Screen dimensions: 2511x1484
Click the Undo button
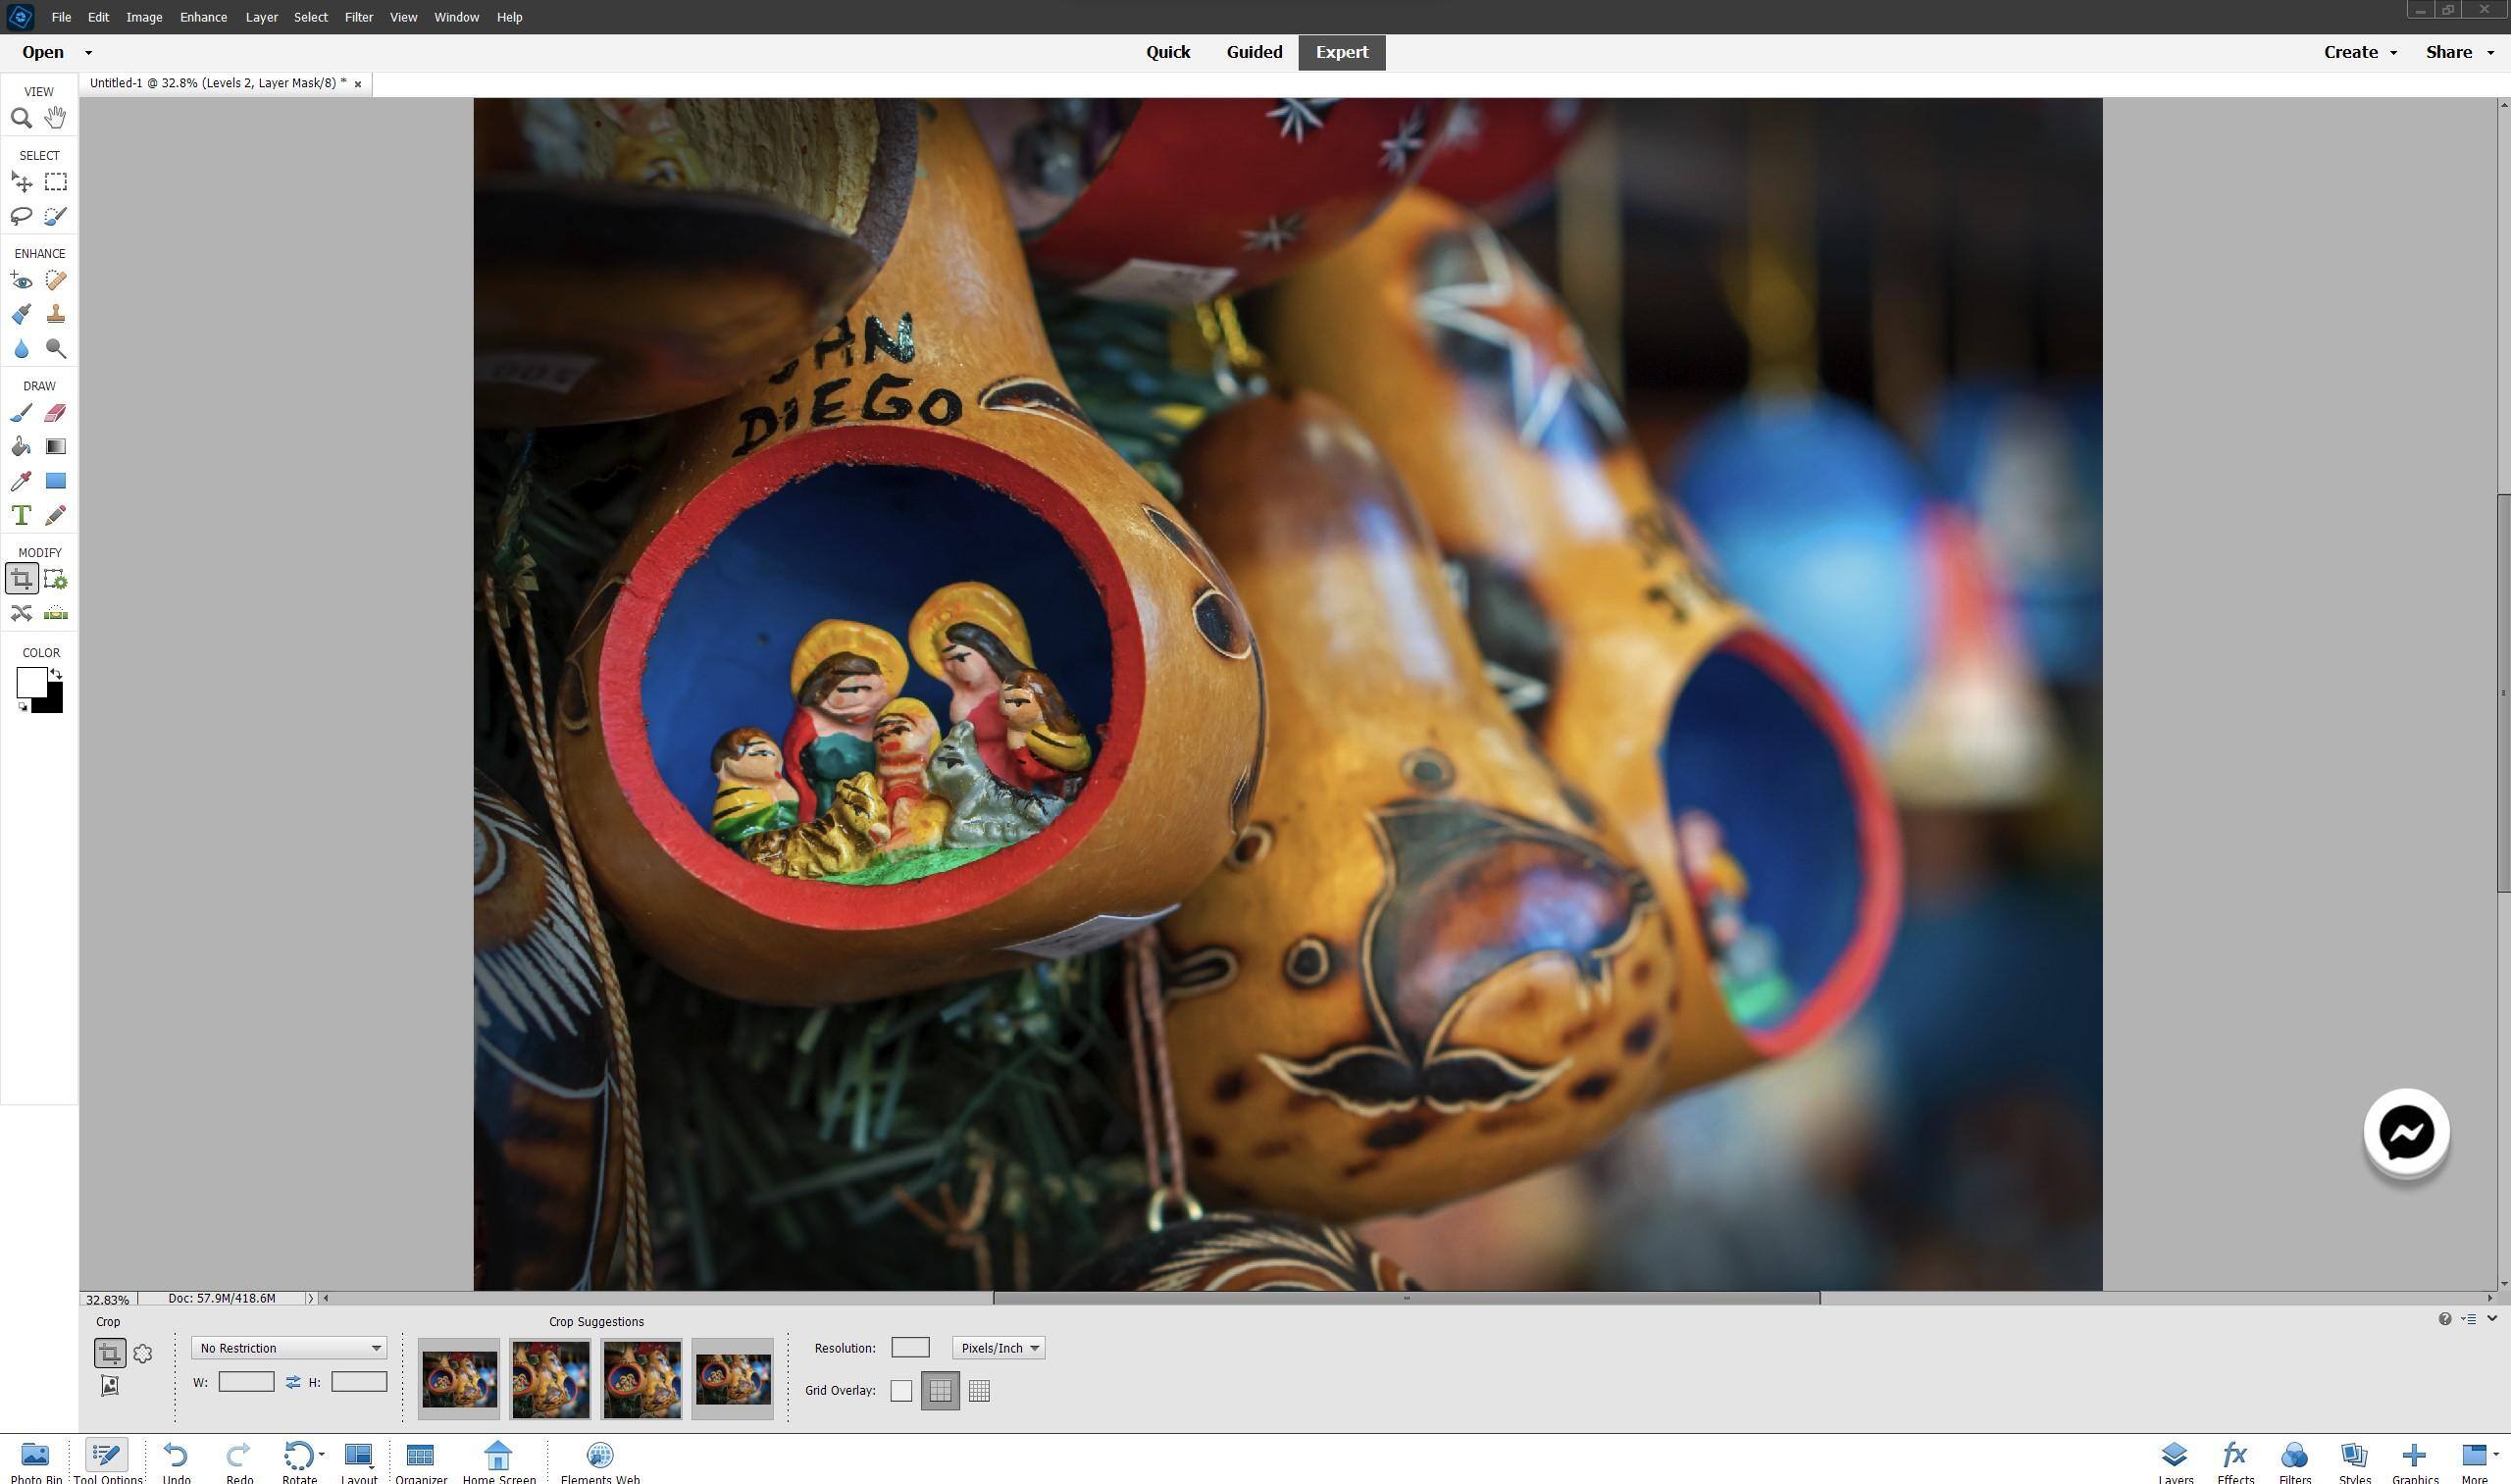(176, 1461)
